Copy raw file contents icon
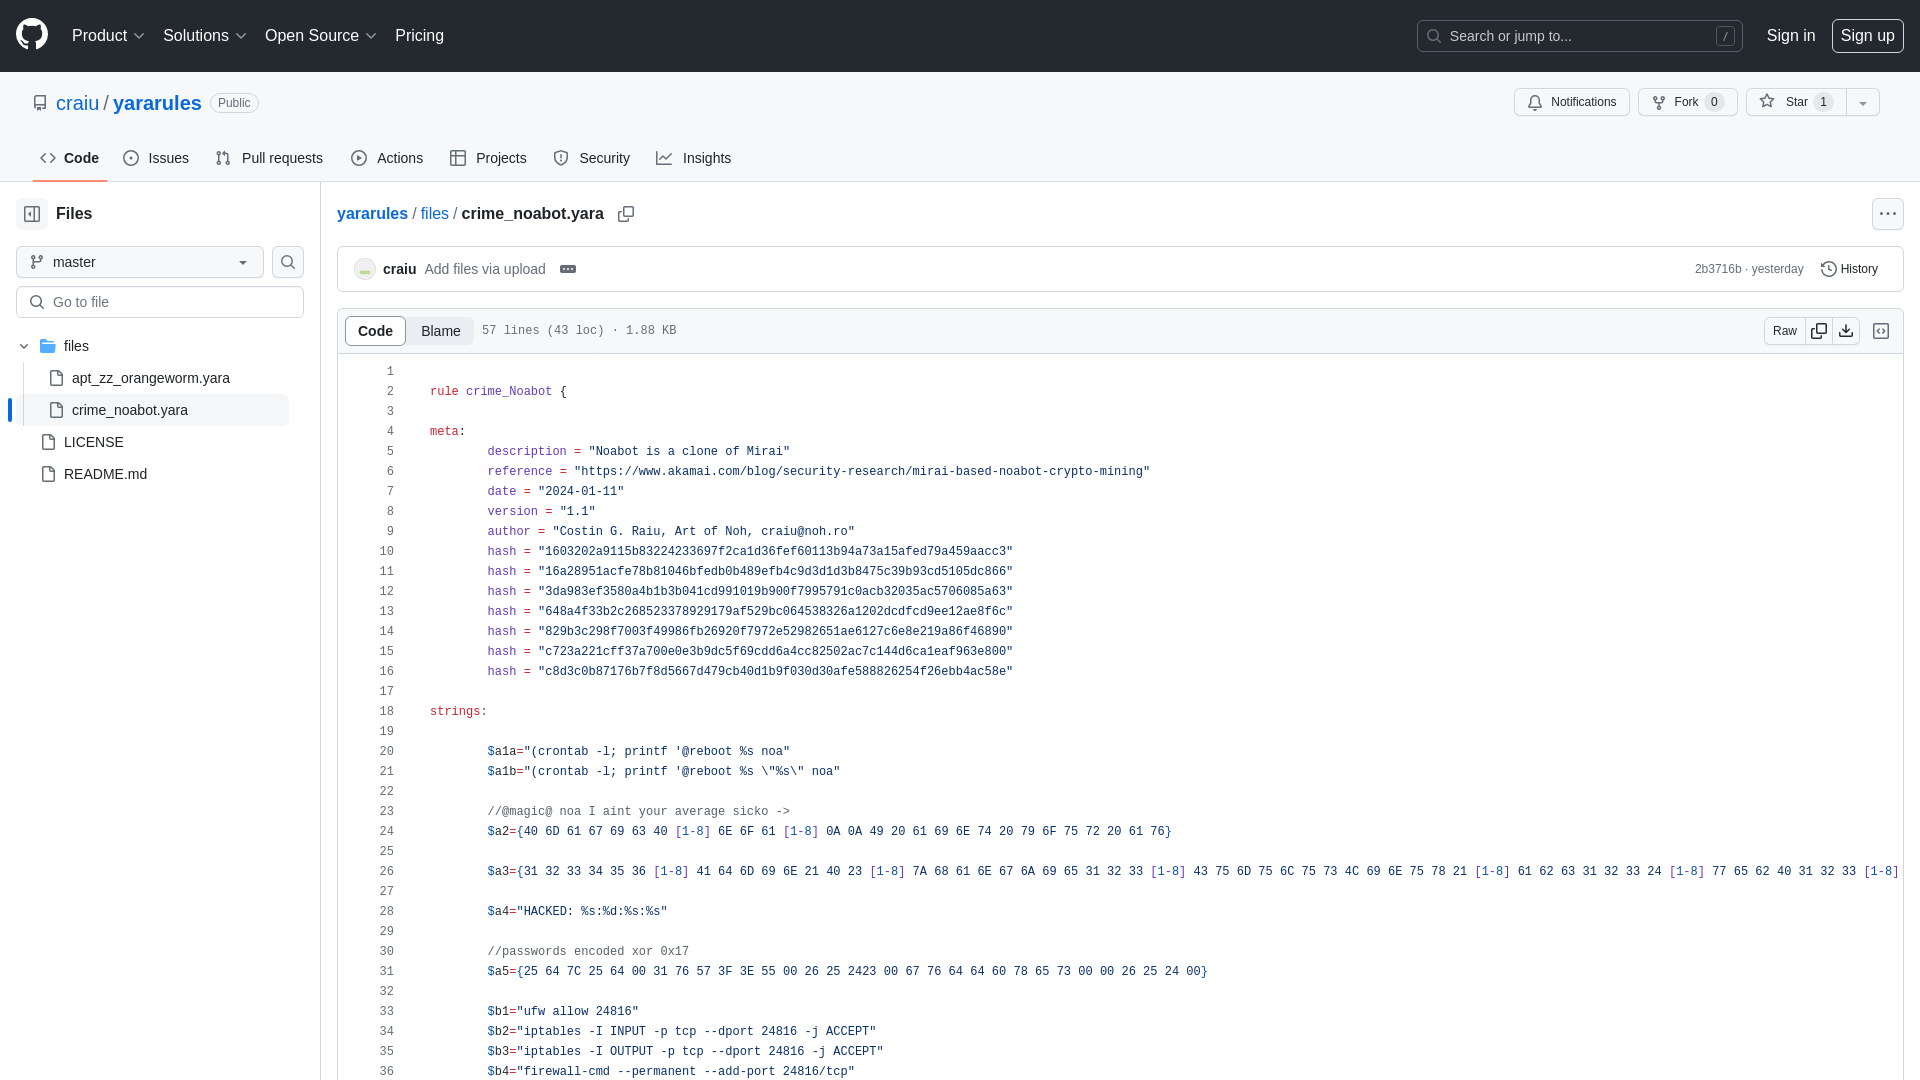Image resolution: width=1920 pixels, height=1080 pixels. coord(1819,331)
